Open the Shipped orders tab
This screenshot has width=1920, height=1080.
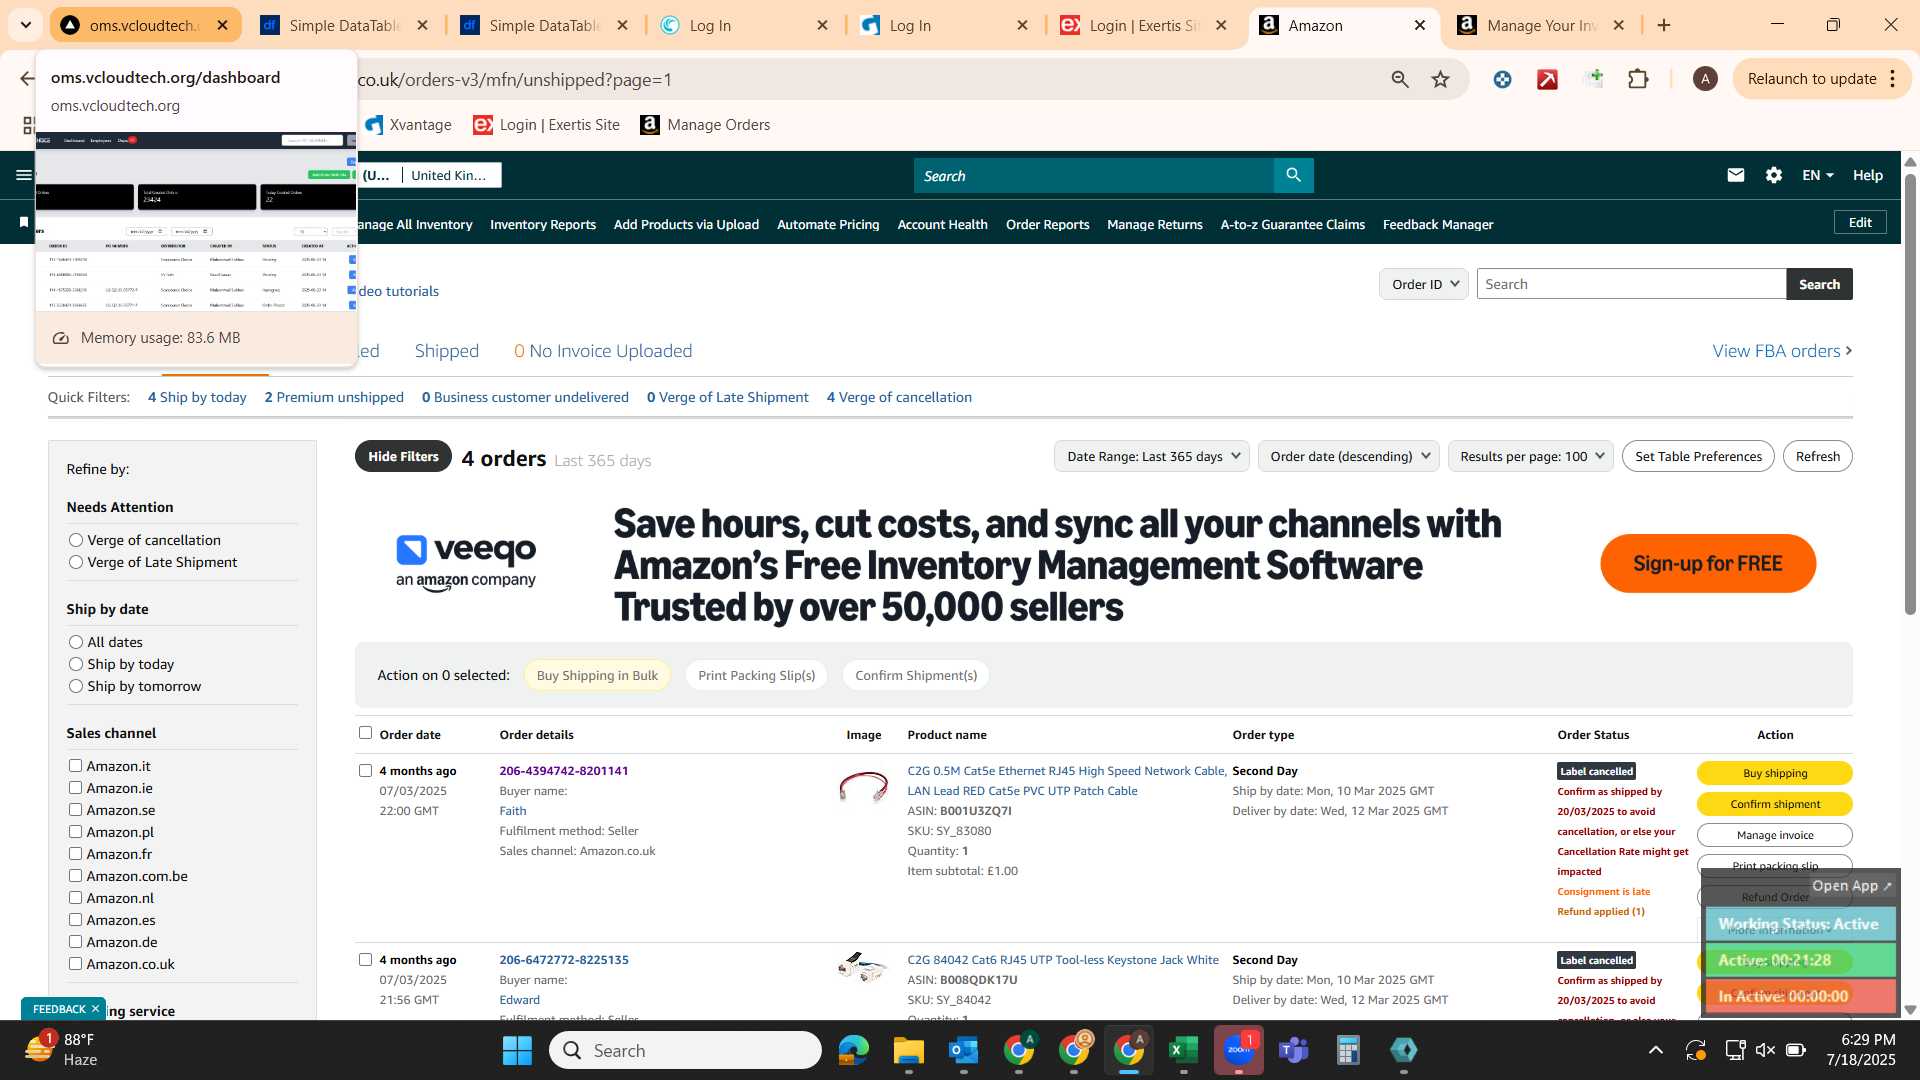tap(446, 351)
